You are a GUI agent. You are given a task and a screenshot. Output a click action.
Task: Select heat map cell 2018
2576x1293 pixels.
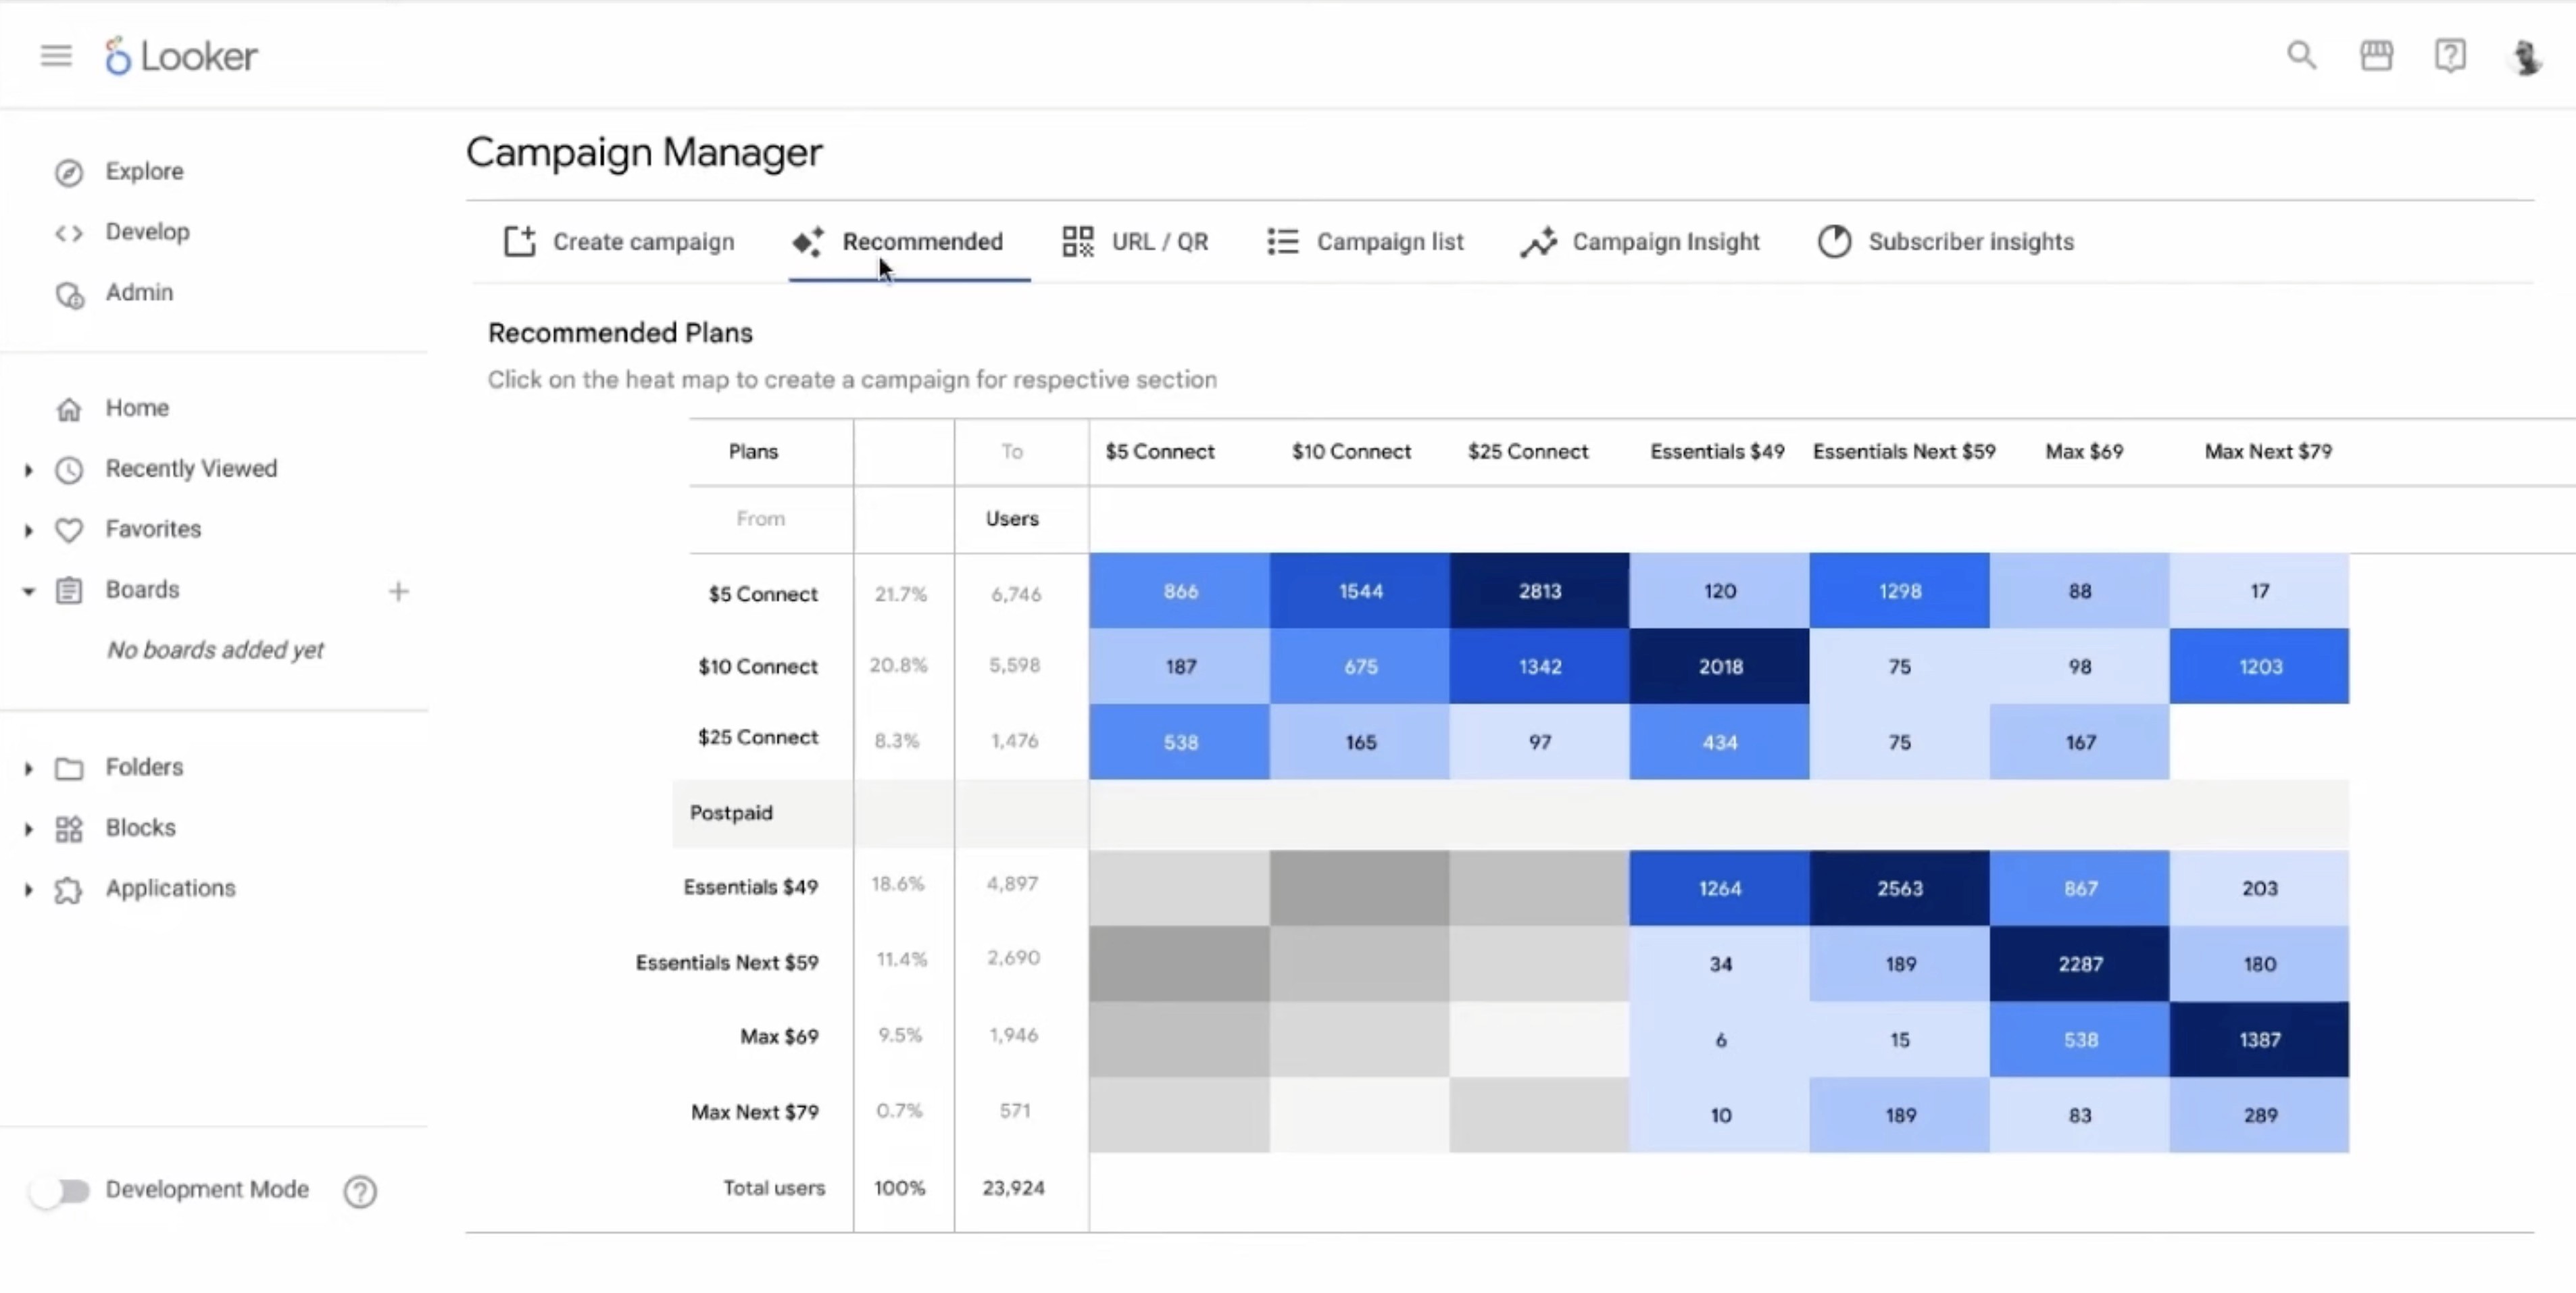click(x=1719, y=666)
